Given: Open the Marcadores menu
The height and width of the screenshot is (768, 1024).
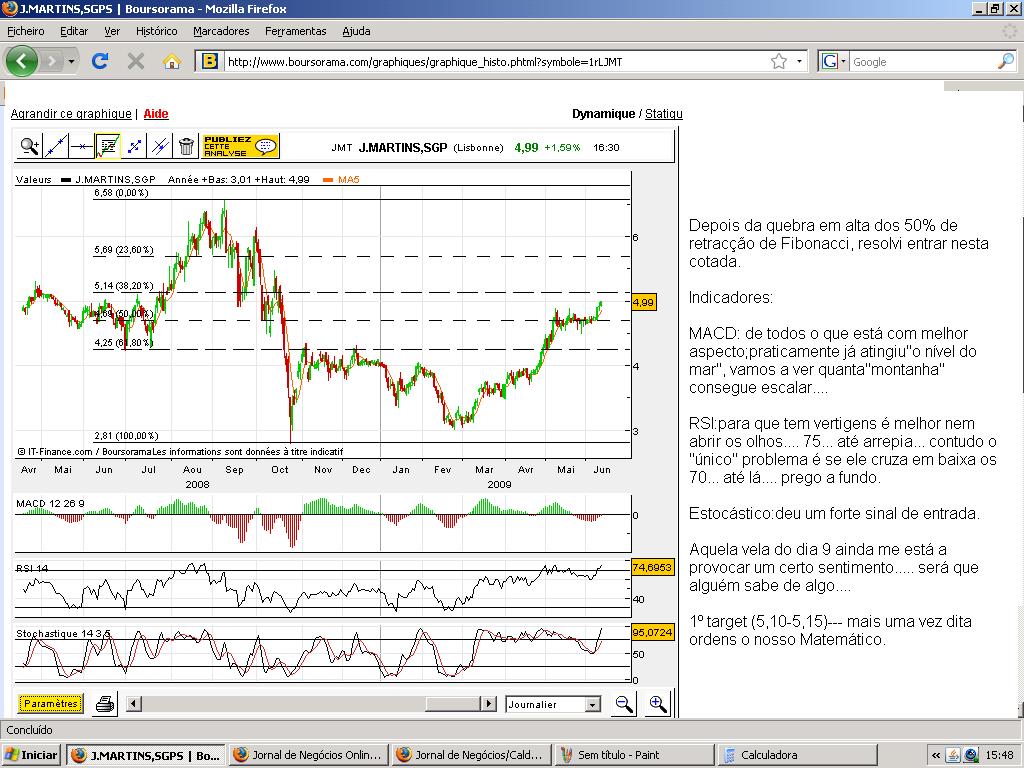Looking at the screenshot, I should tap(221, 31).
